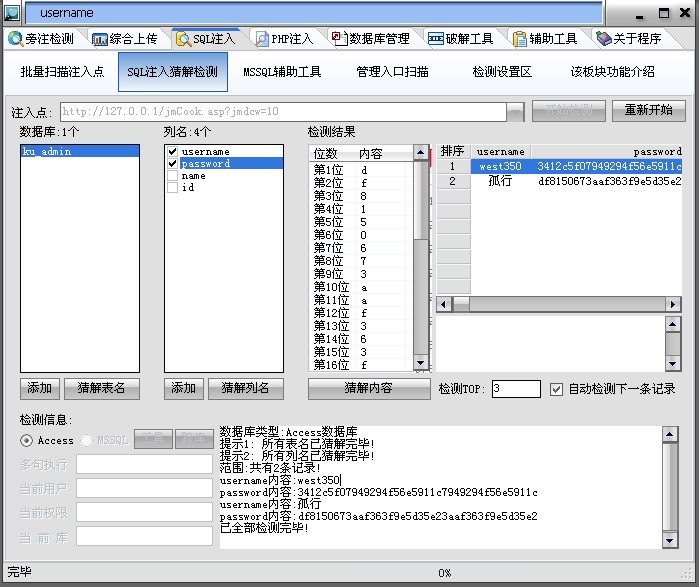
Task: Click 检测结果 vertical scrollbar thumb
Action: click(420, 200)
